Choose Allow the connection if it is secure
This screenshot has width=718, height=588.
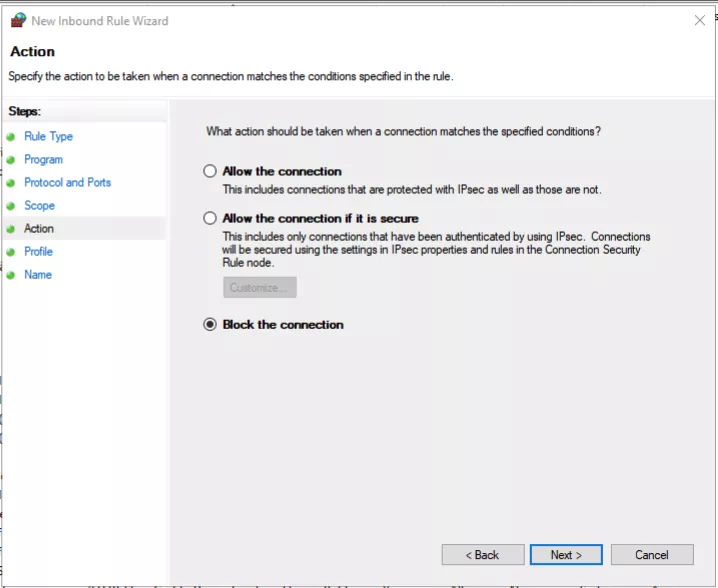coord(210,218)
